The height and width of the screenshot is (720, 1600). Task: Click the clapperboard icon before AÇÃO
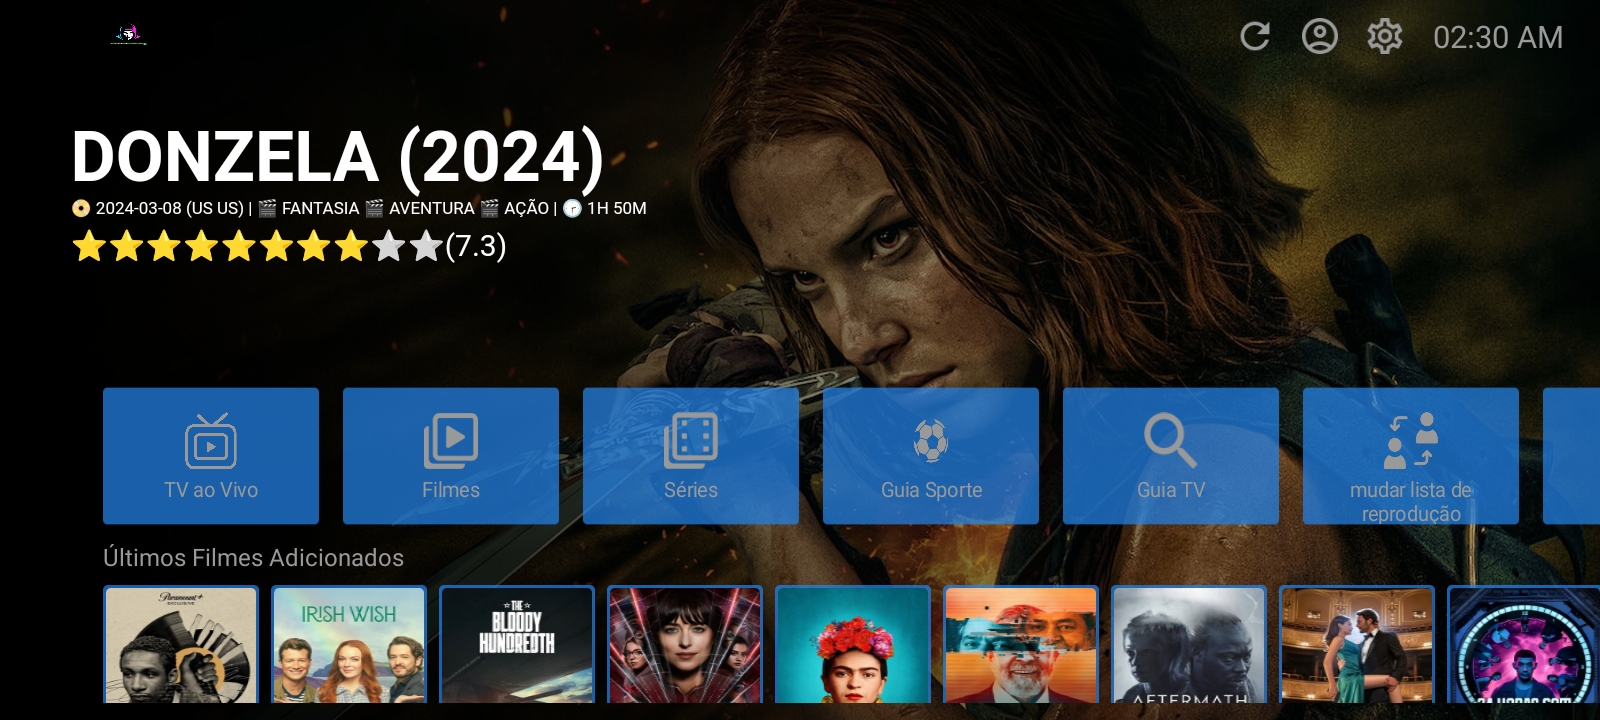pyautogui.click(x=489, y=208)
